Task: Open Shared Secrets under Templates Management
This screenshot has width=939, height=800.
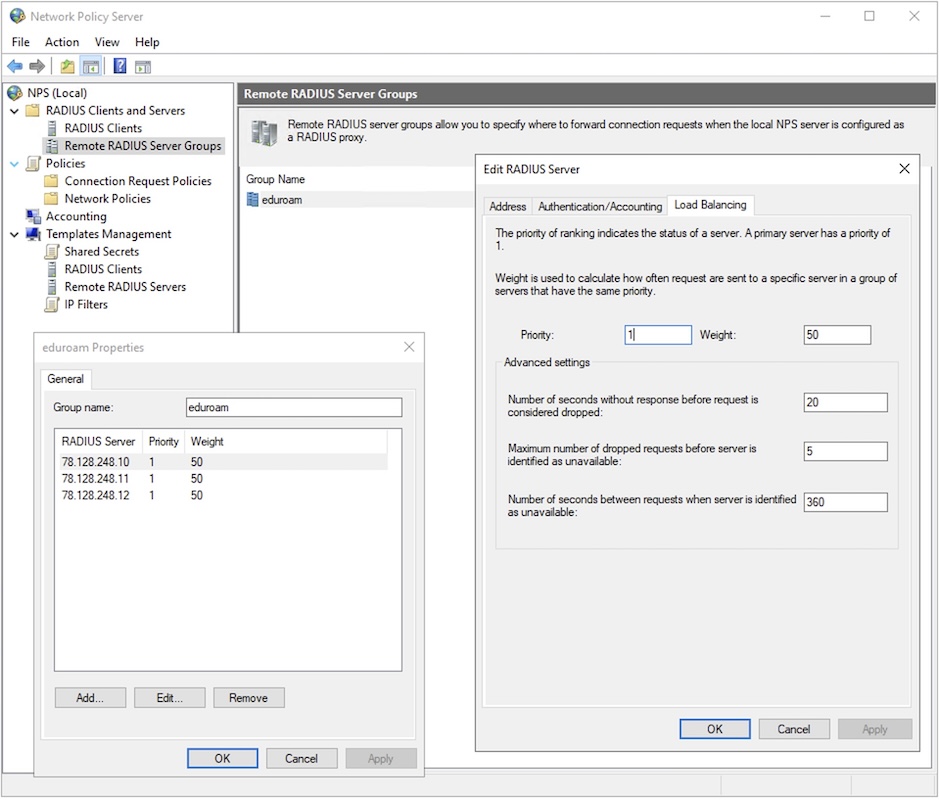Action: (x=102, y=251)
